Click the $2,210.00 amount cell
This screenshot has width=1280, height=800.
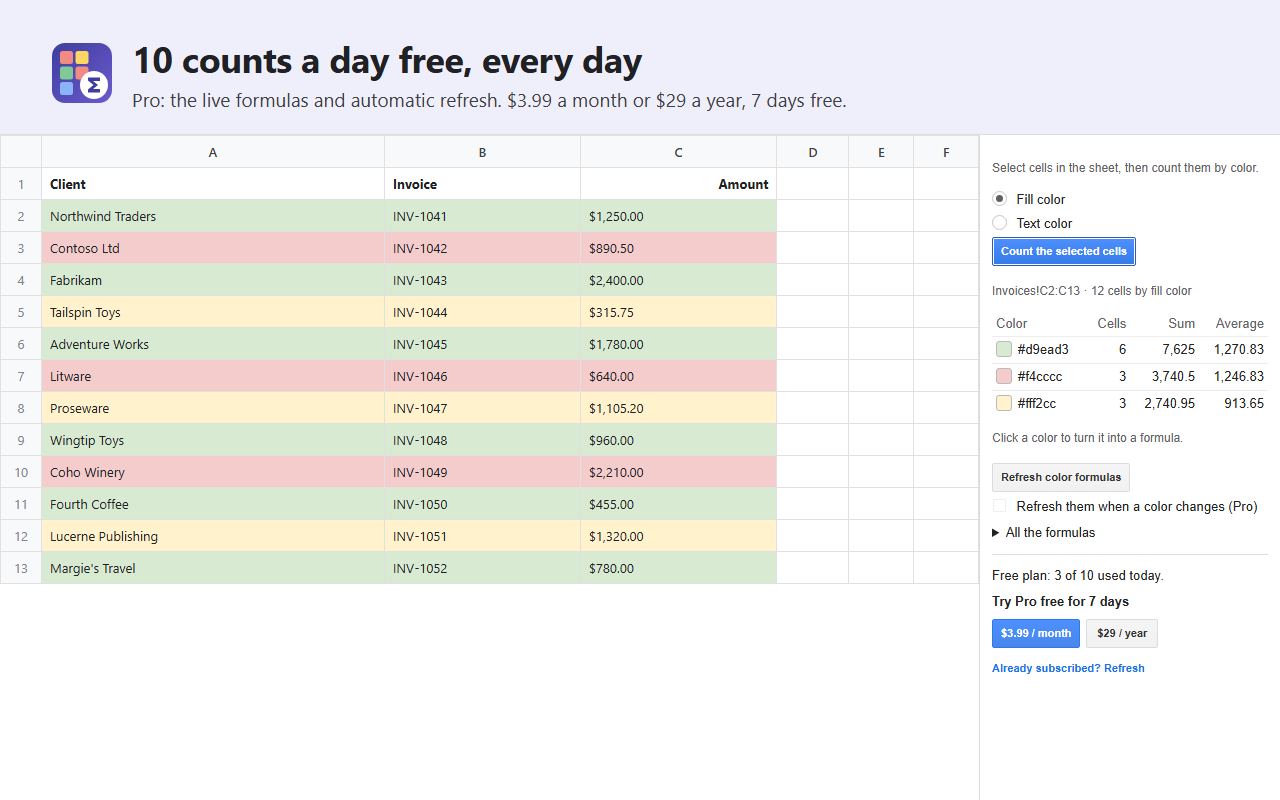pos(679,472)
